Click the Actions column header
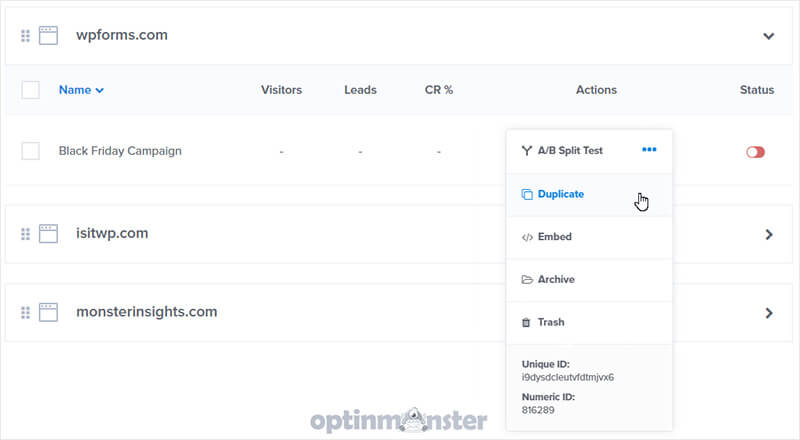 [x=596, y=90]
